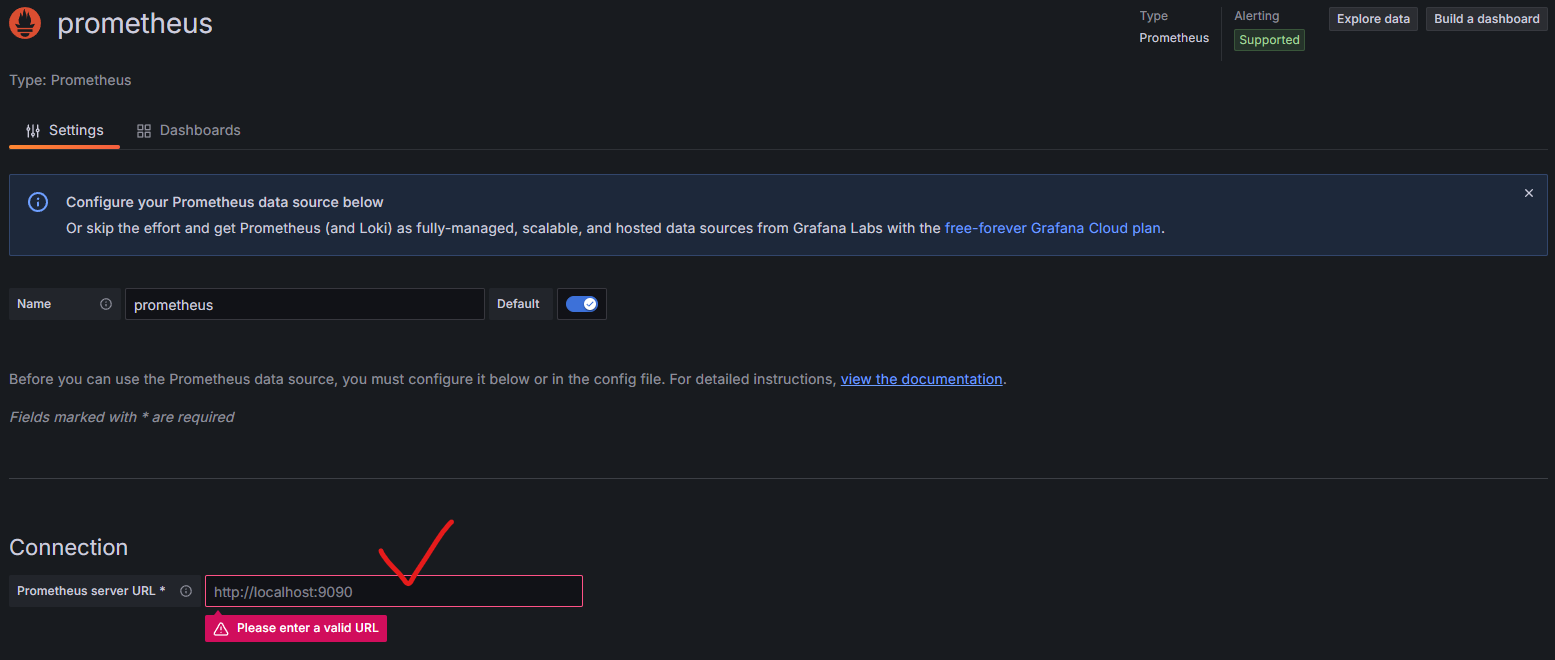Click the sliders icon next to Settings

(x=31, y=129)
